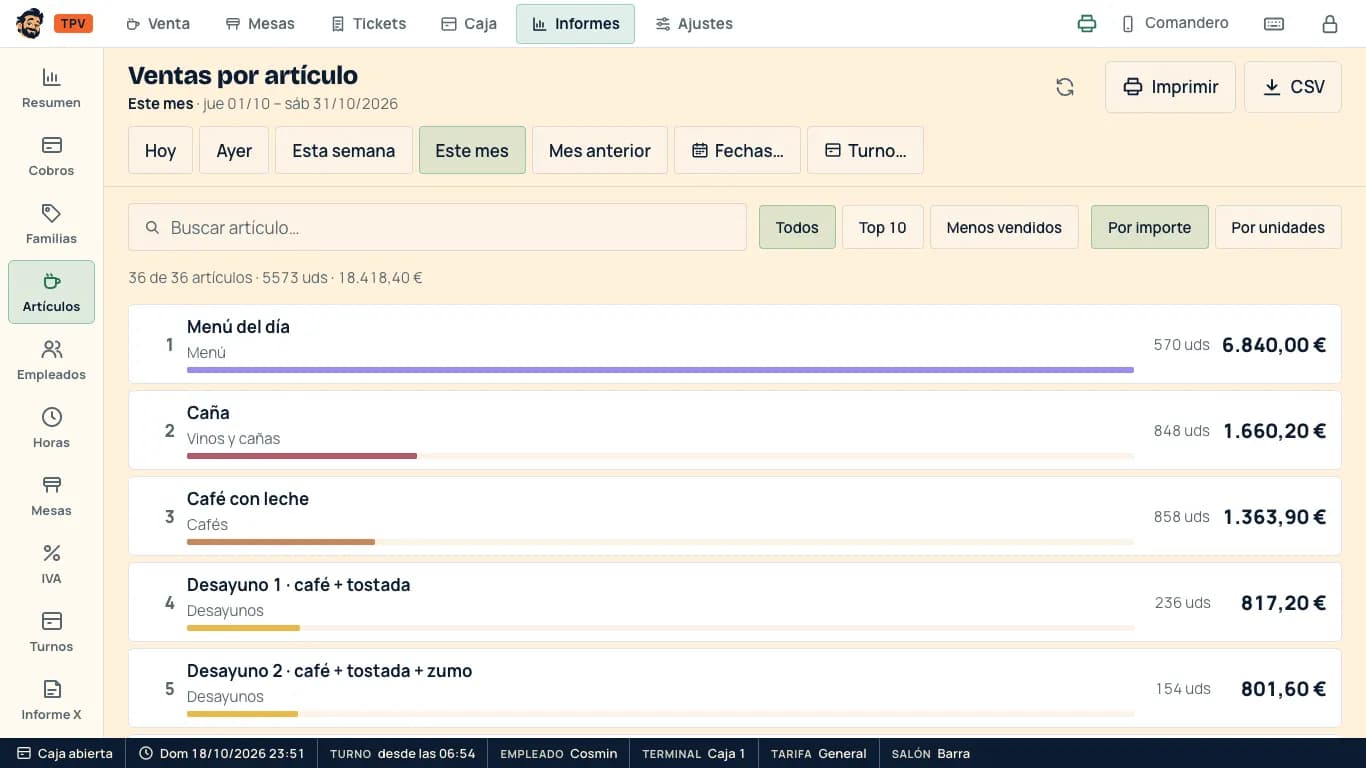Open Familias in the sidebar
This screenshot has height=768, width=1366.
coord(51,224)
